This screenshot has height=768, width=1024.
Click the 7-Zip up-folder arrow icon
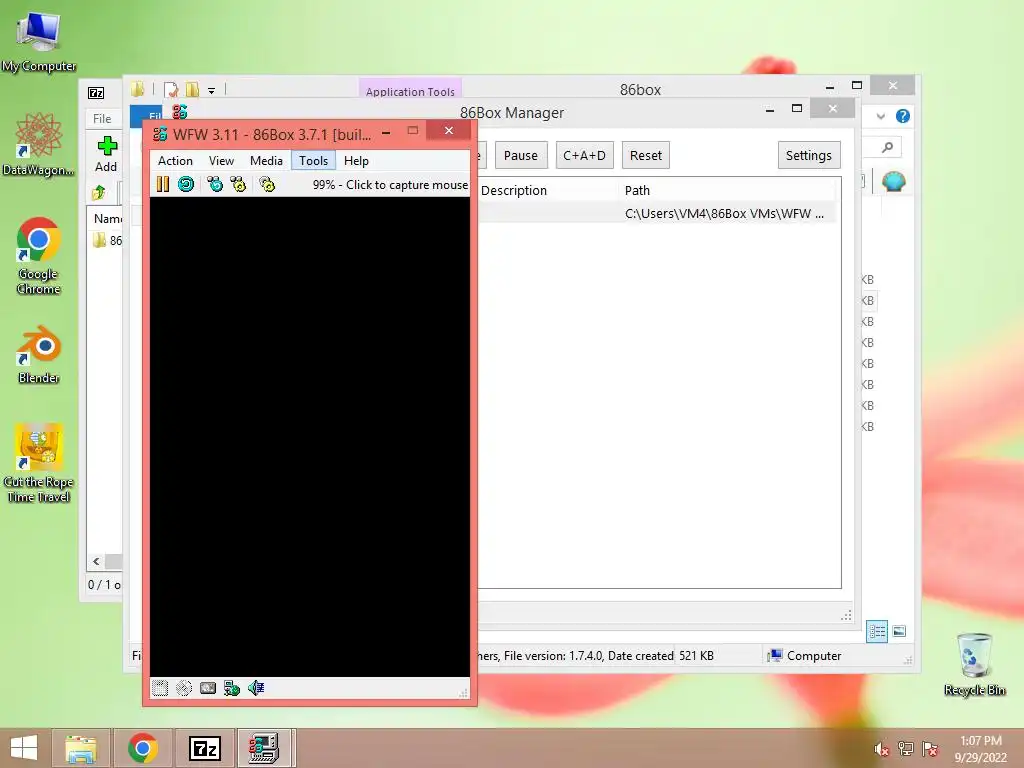(x=99, y=192)
